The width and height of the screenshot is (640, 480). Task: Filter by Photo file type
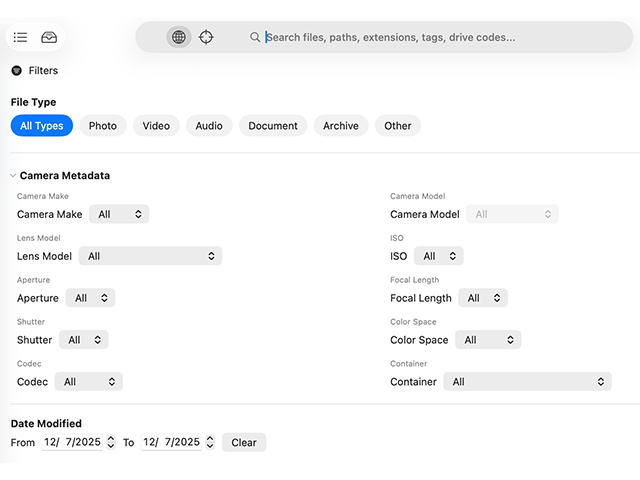coord(103,126)
